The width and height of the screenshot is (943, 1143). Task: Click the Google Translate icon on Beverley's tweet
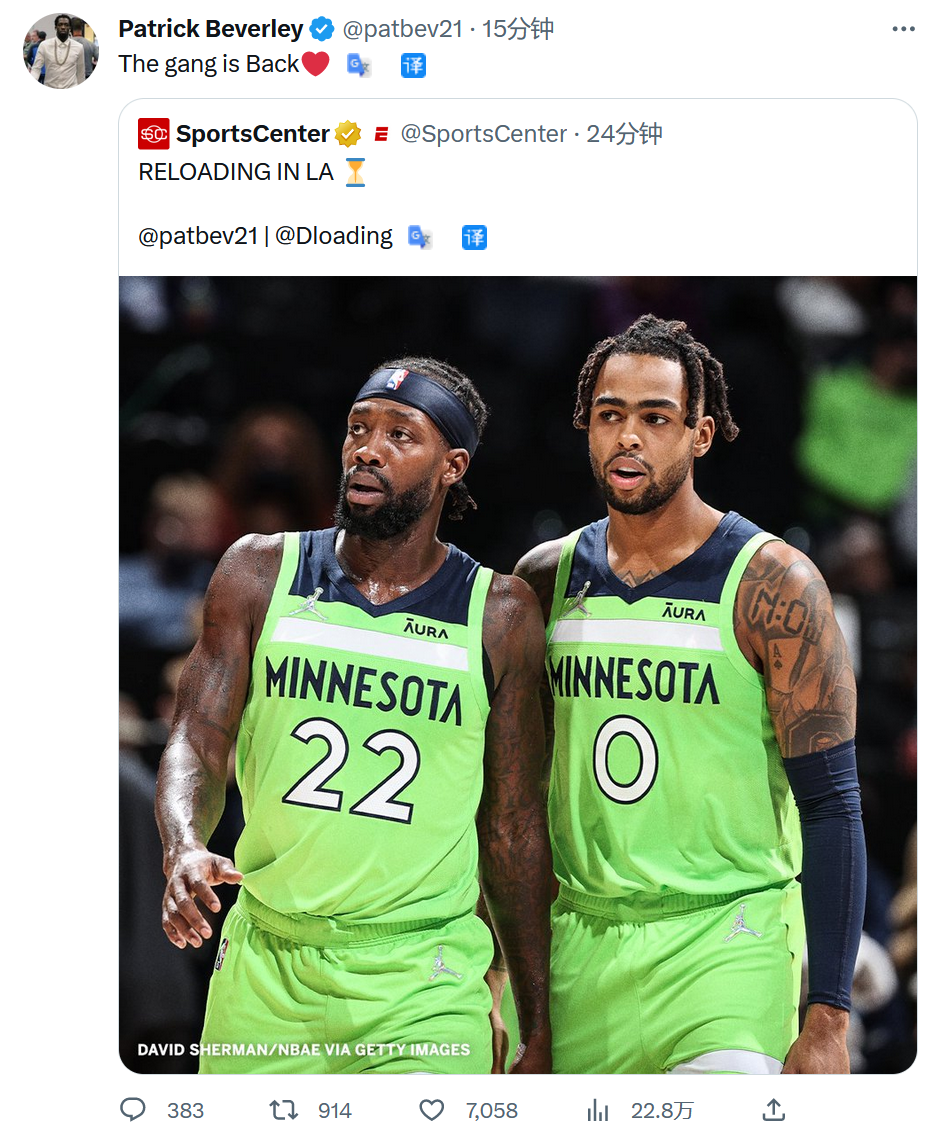click(358, 66)
